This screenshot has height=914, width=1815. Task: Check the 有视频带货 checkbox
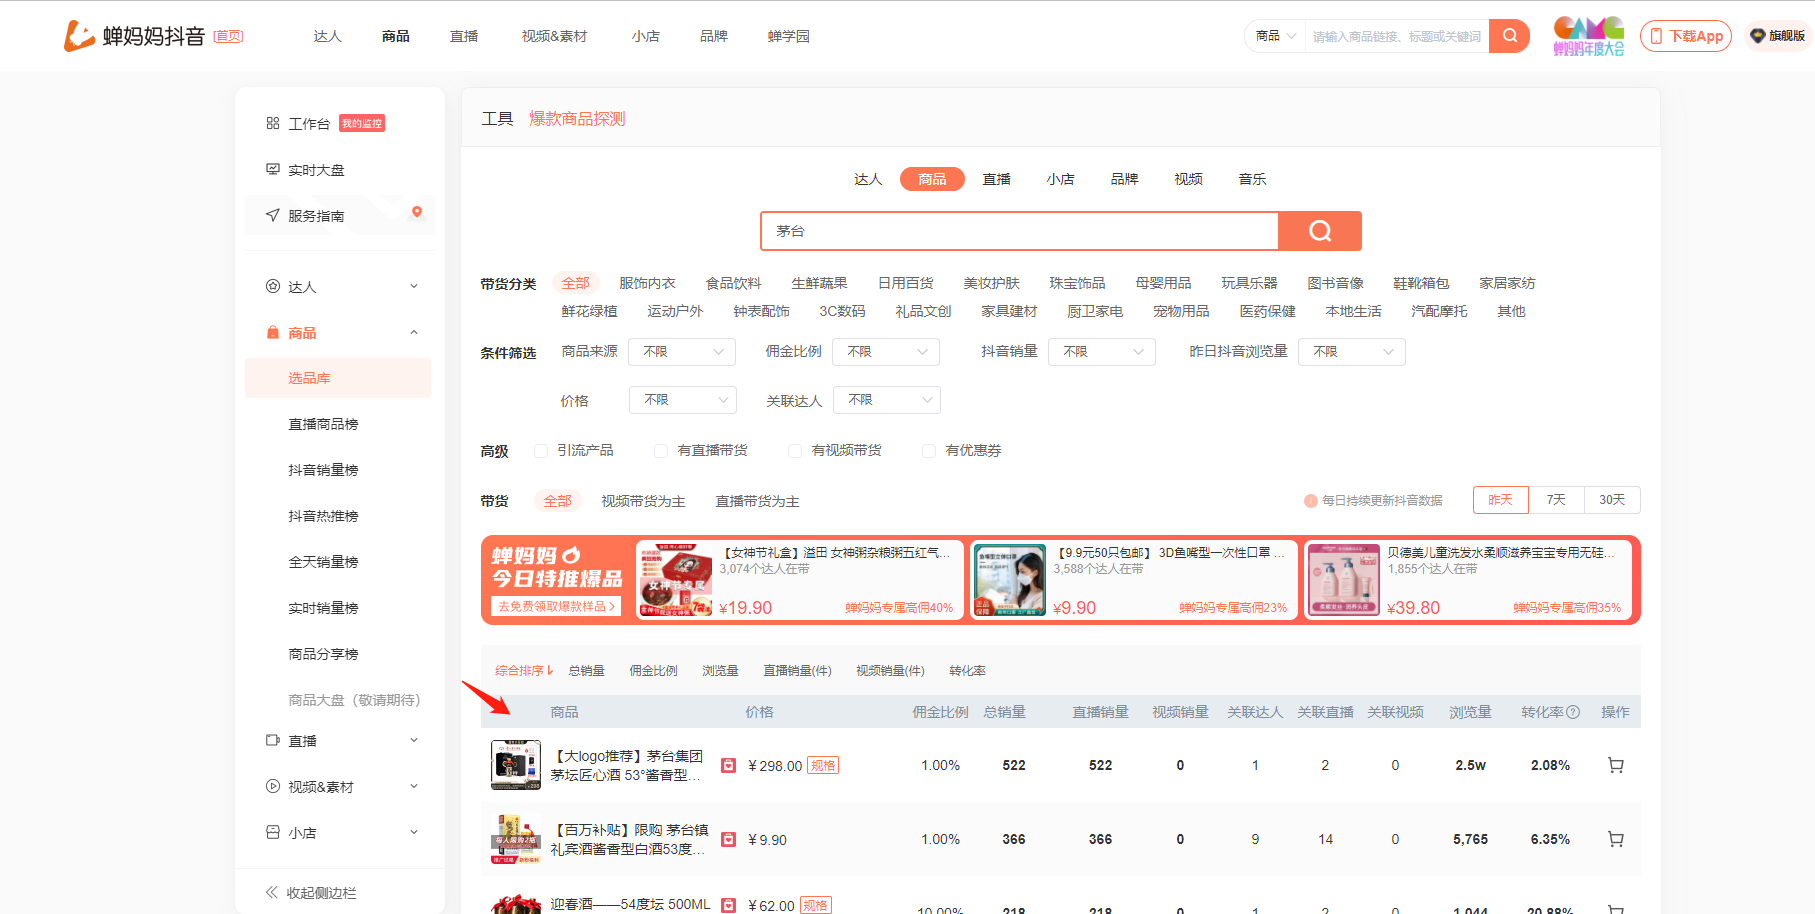[x=795, y=451]
